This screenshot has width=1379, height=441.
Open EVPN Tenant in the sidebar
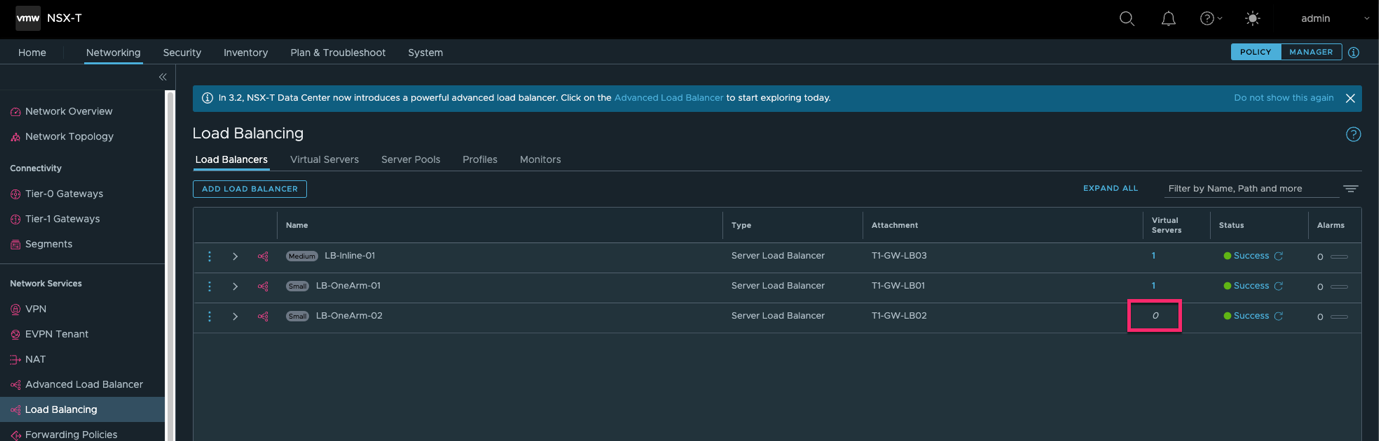coord(57,334)
